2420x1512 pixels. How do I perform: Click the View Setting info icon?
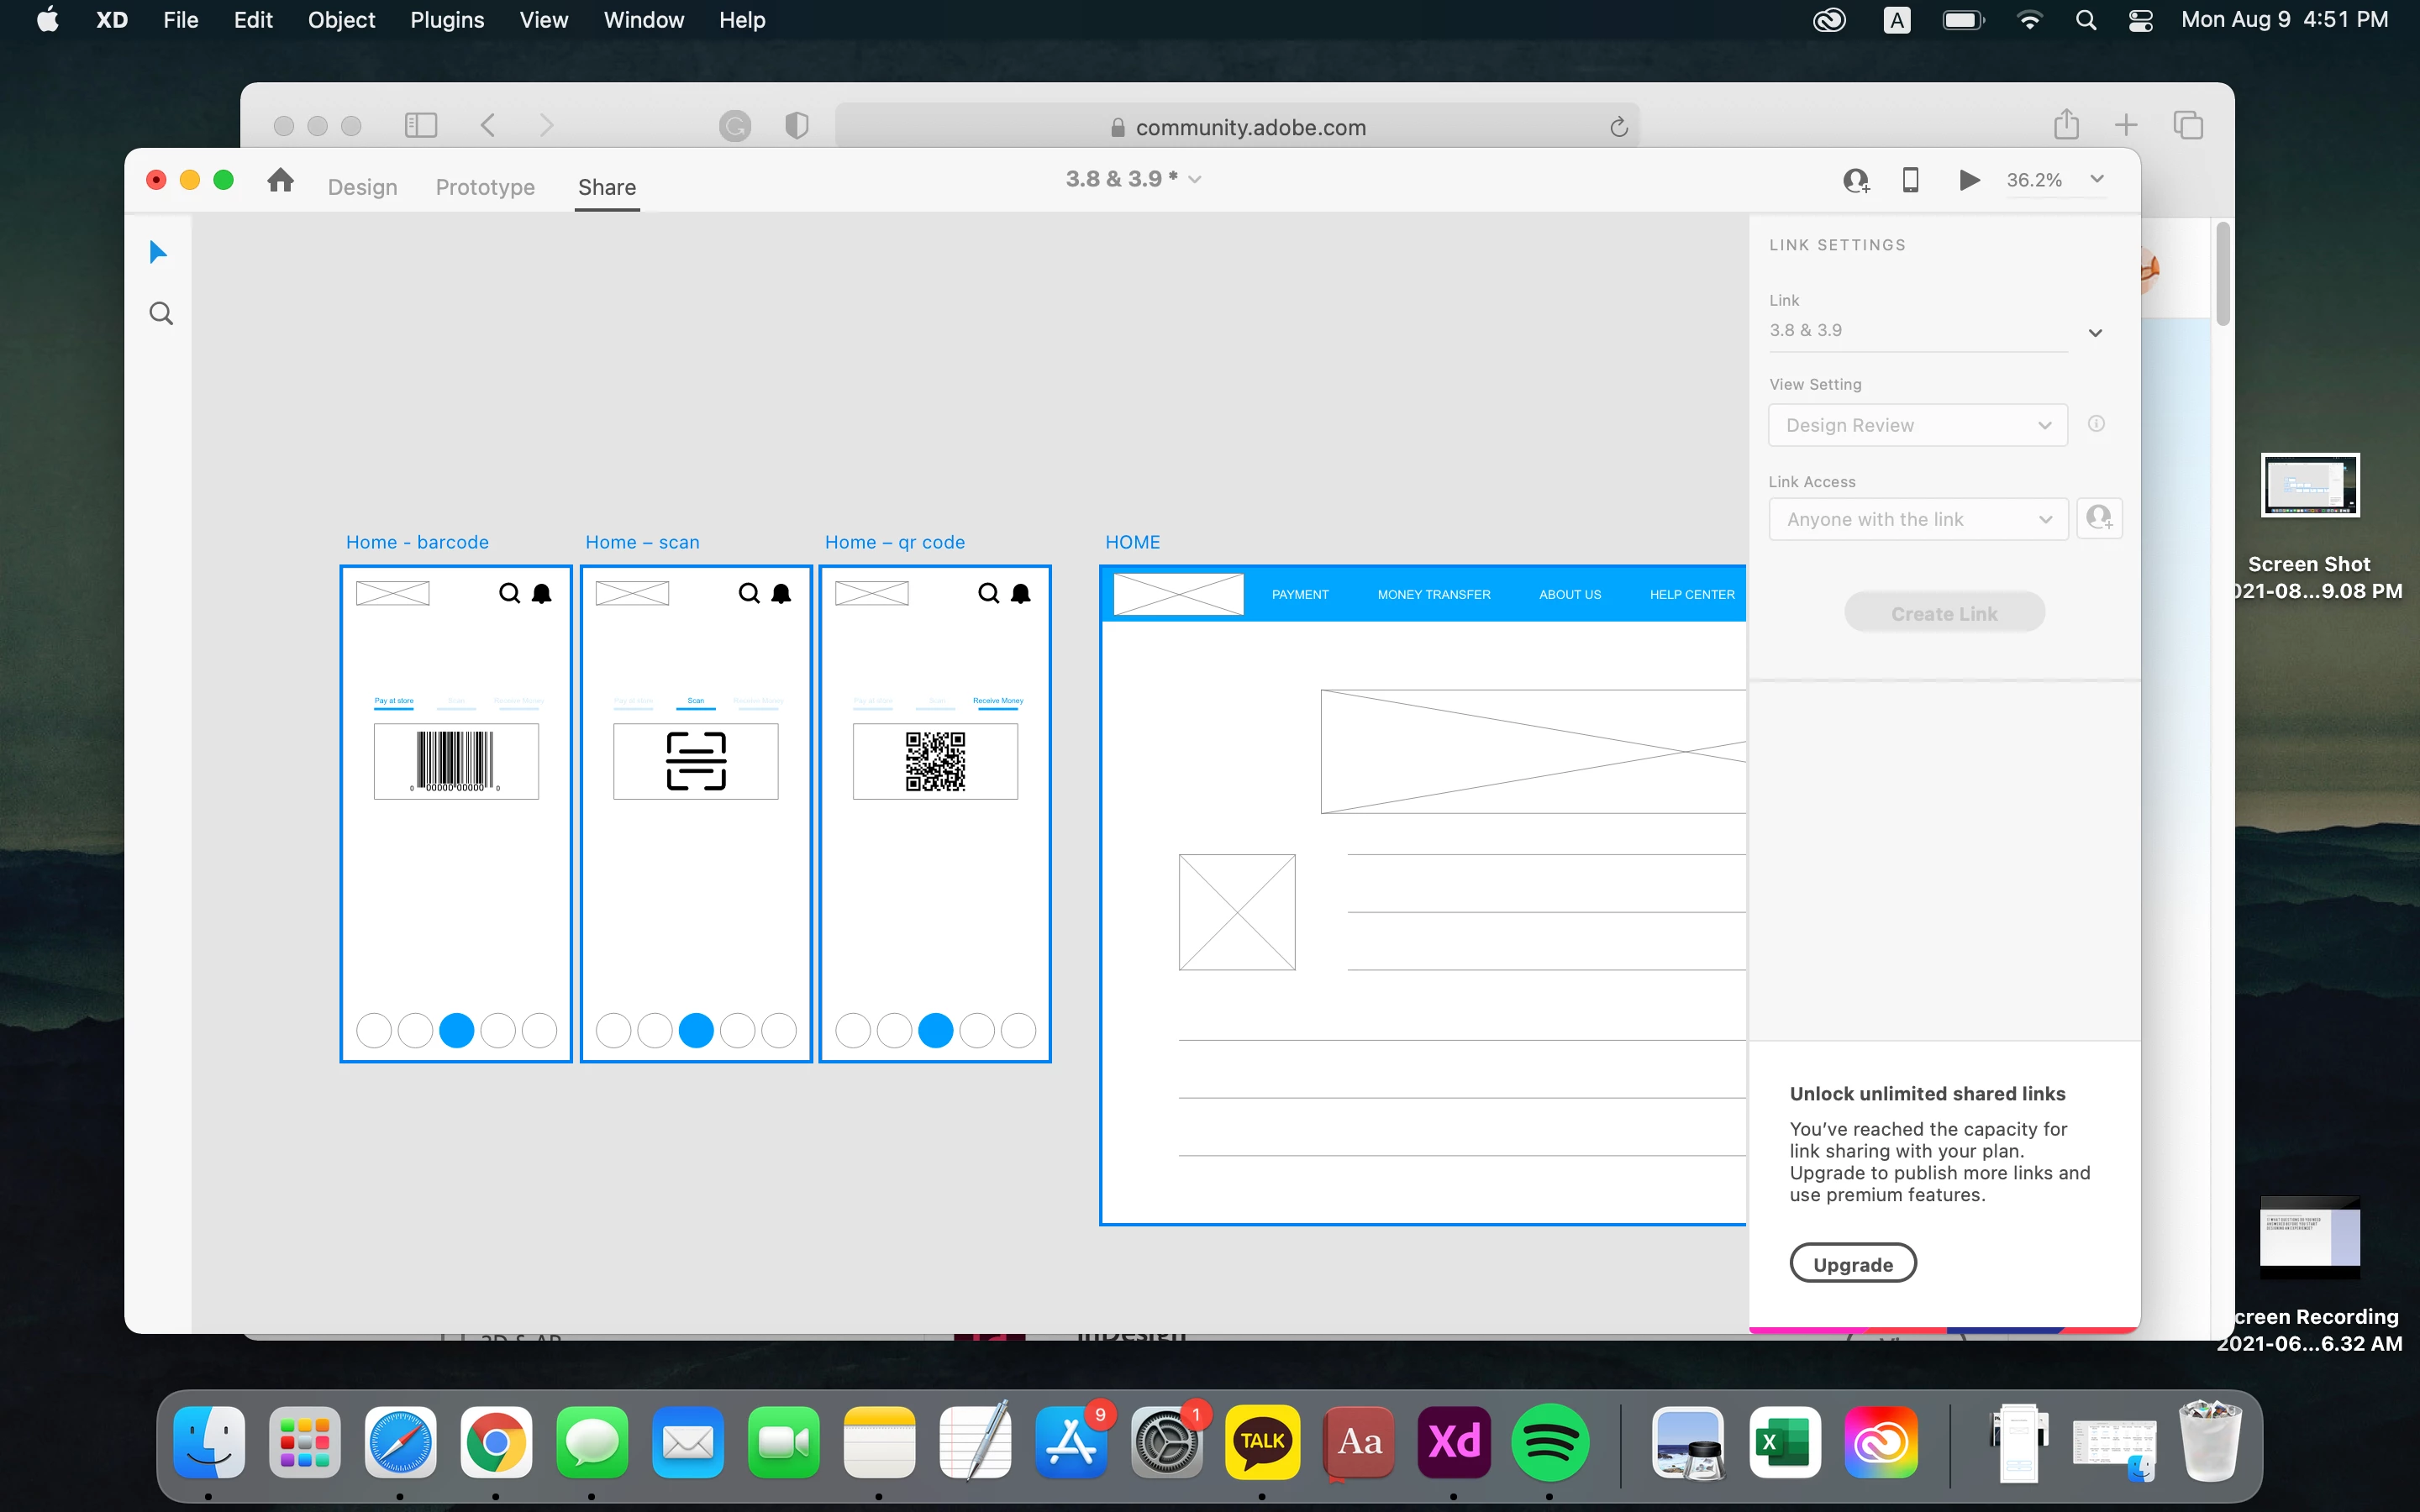2096,424
